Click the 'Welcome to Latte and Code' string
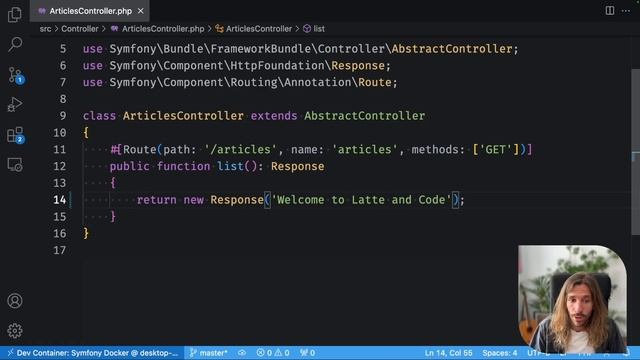The width and height of the screenshot is (640, 360). click(361, 200)
